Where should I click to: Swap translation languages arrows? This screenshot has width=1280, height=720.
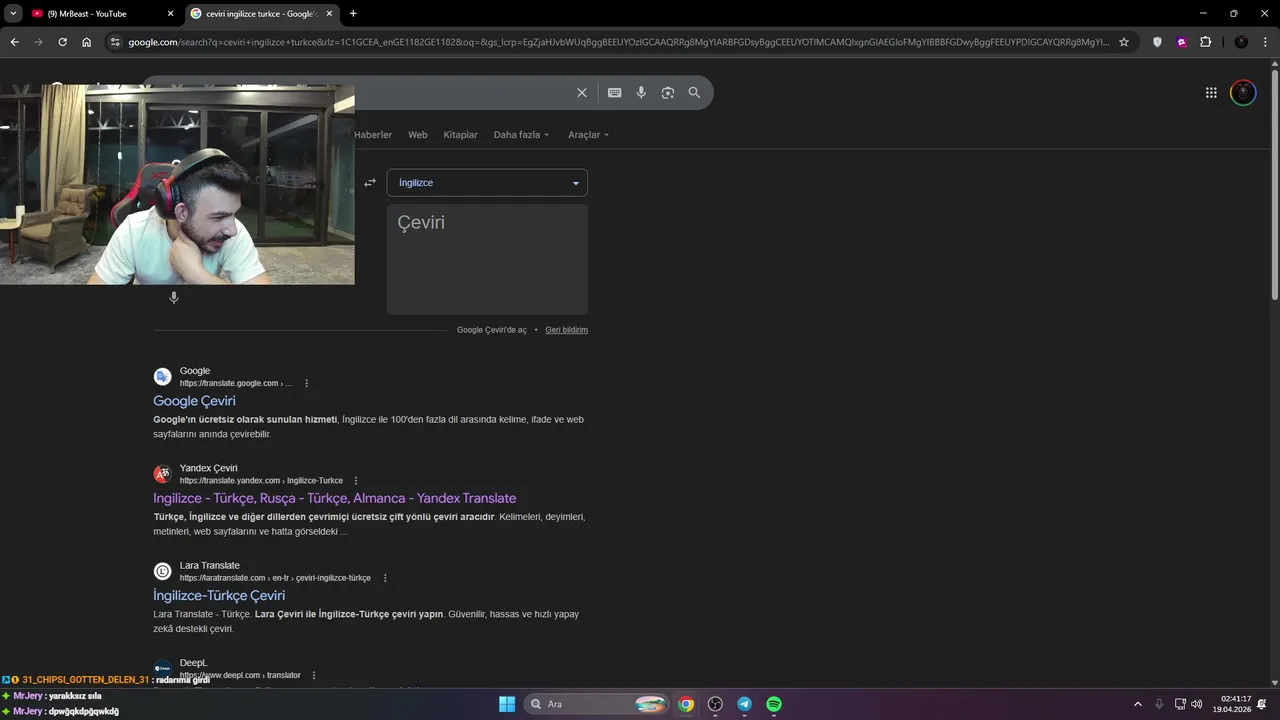click(370, 182)
